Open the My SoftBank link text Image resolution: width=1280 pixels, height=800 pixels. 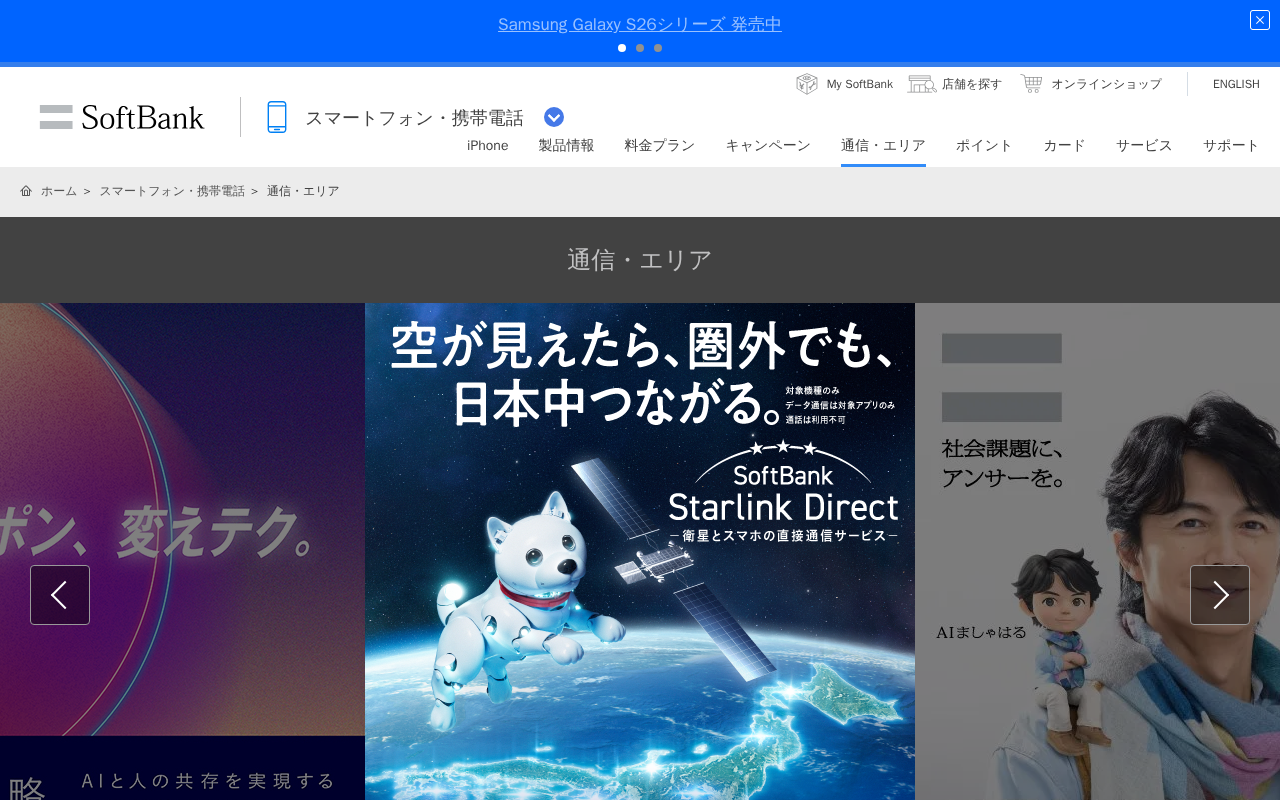click(x=860, y=84)
